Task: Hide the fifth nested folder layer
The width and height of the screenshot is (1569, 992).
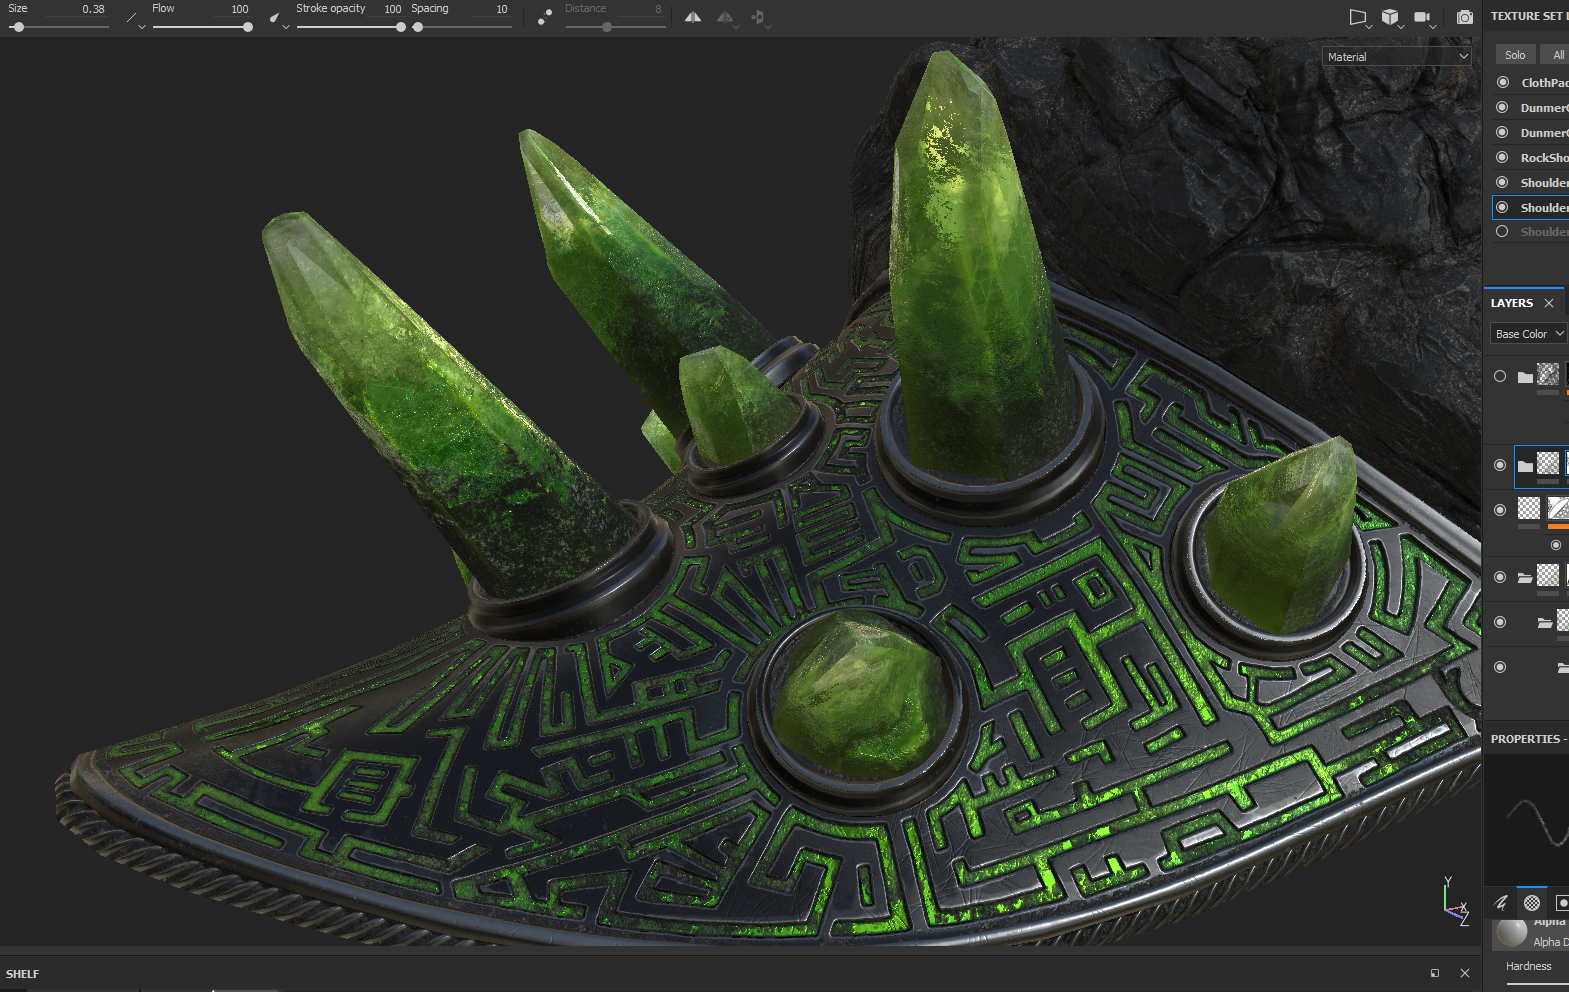Action: point(1500,622)
